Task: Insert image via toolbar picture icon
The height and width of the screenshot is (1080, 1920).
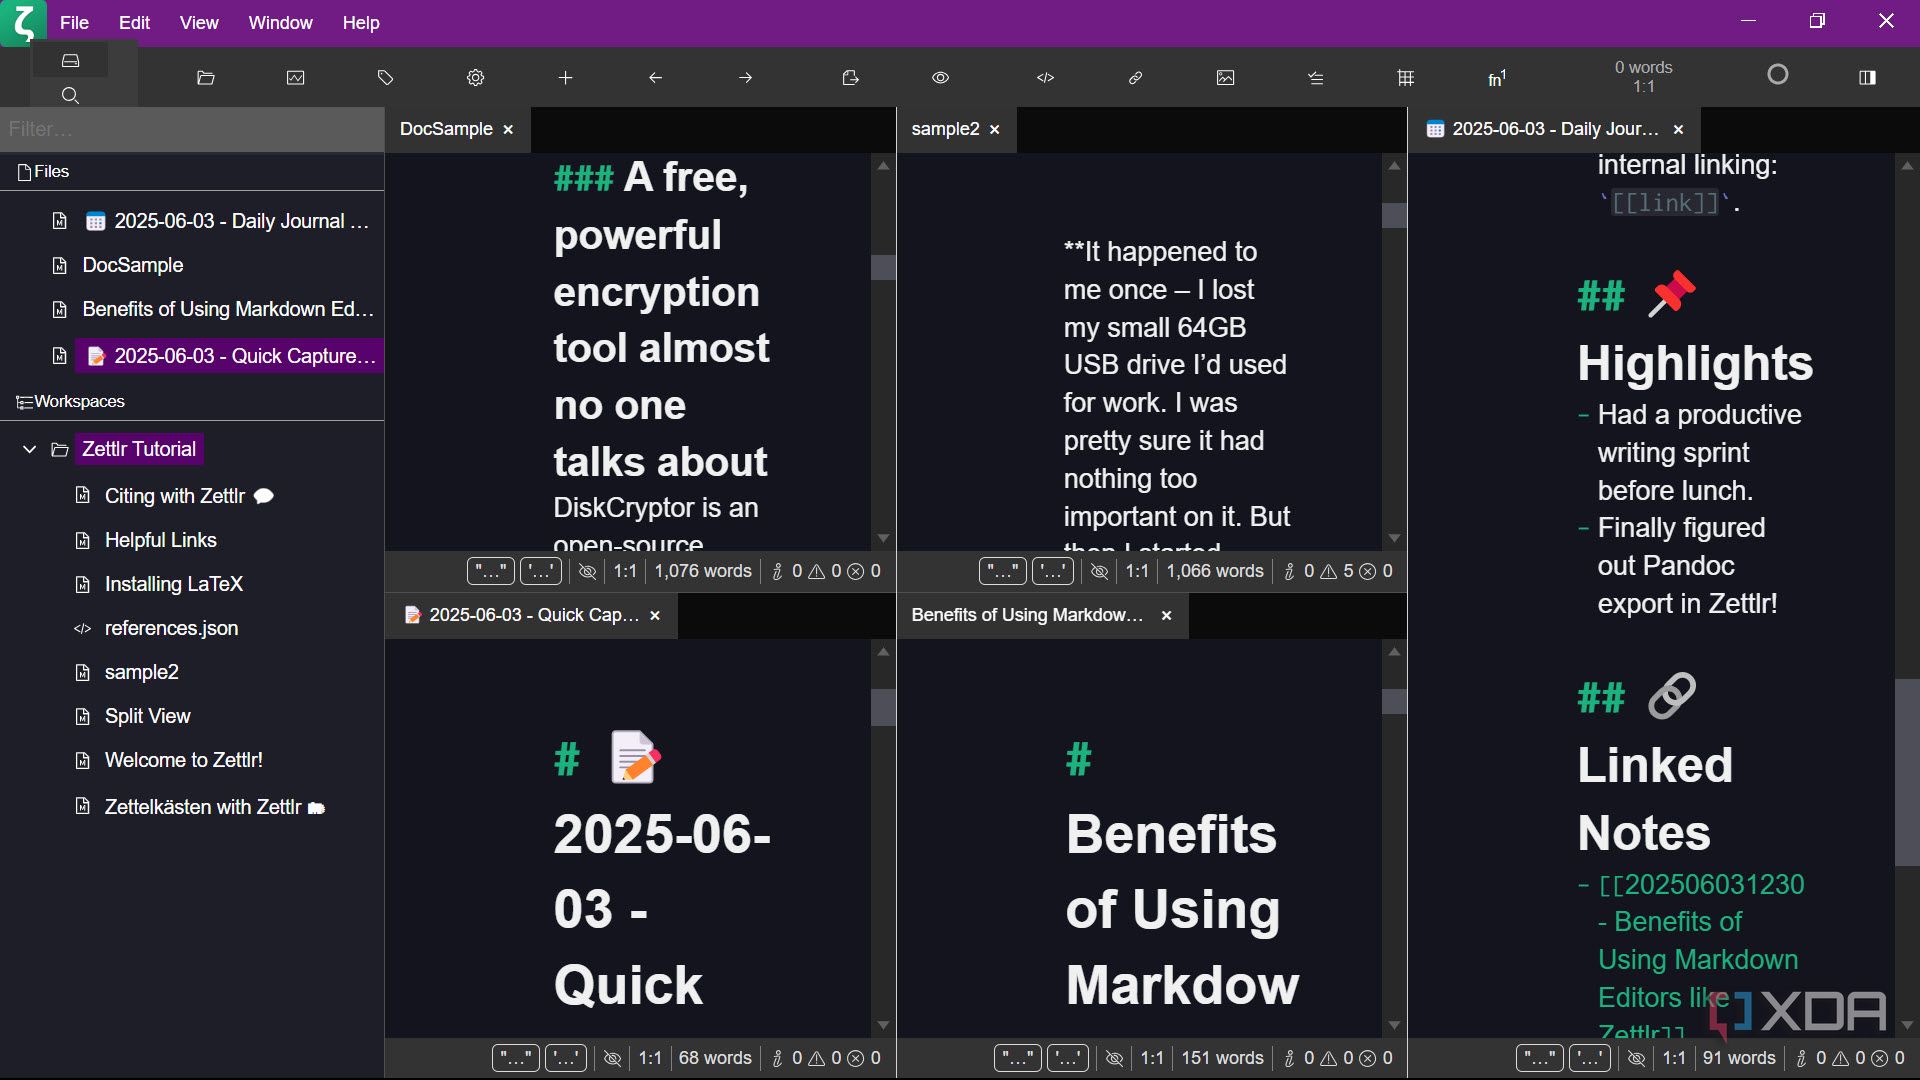Action: (1226, 78)
